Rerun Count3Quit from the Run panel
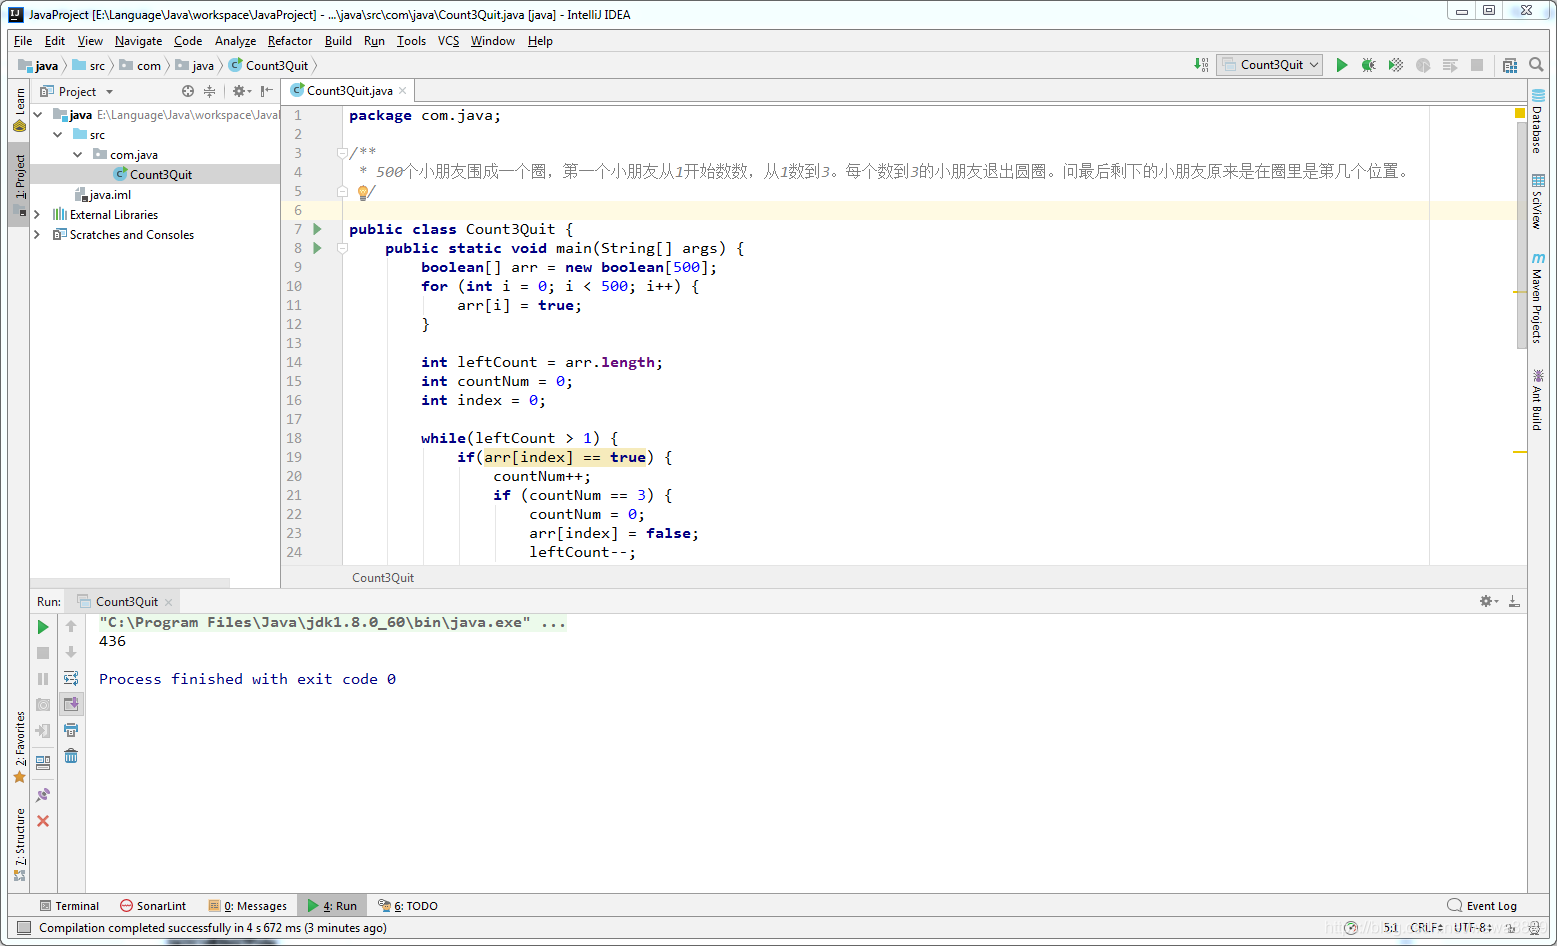The height and width of the screenshot is (946, 1557). 43,627
